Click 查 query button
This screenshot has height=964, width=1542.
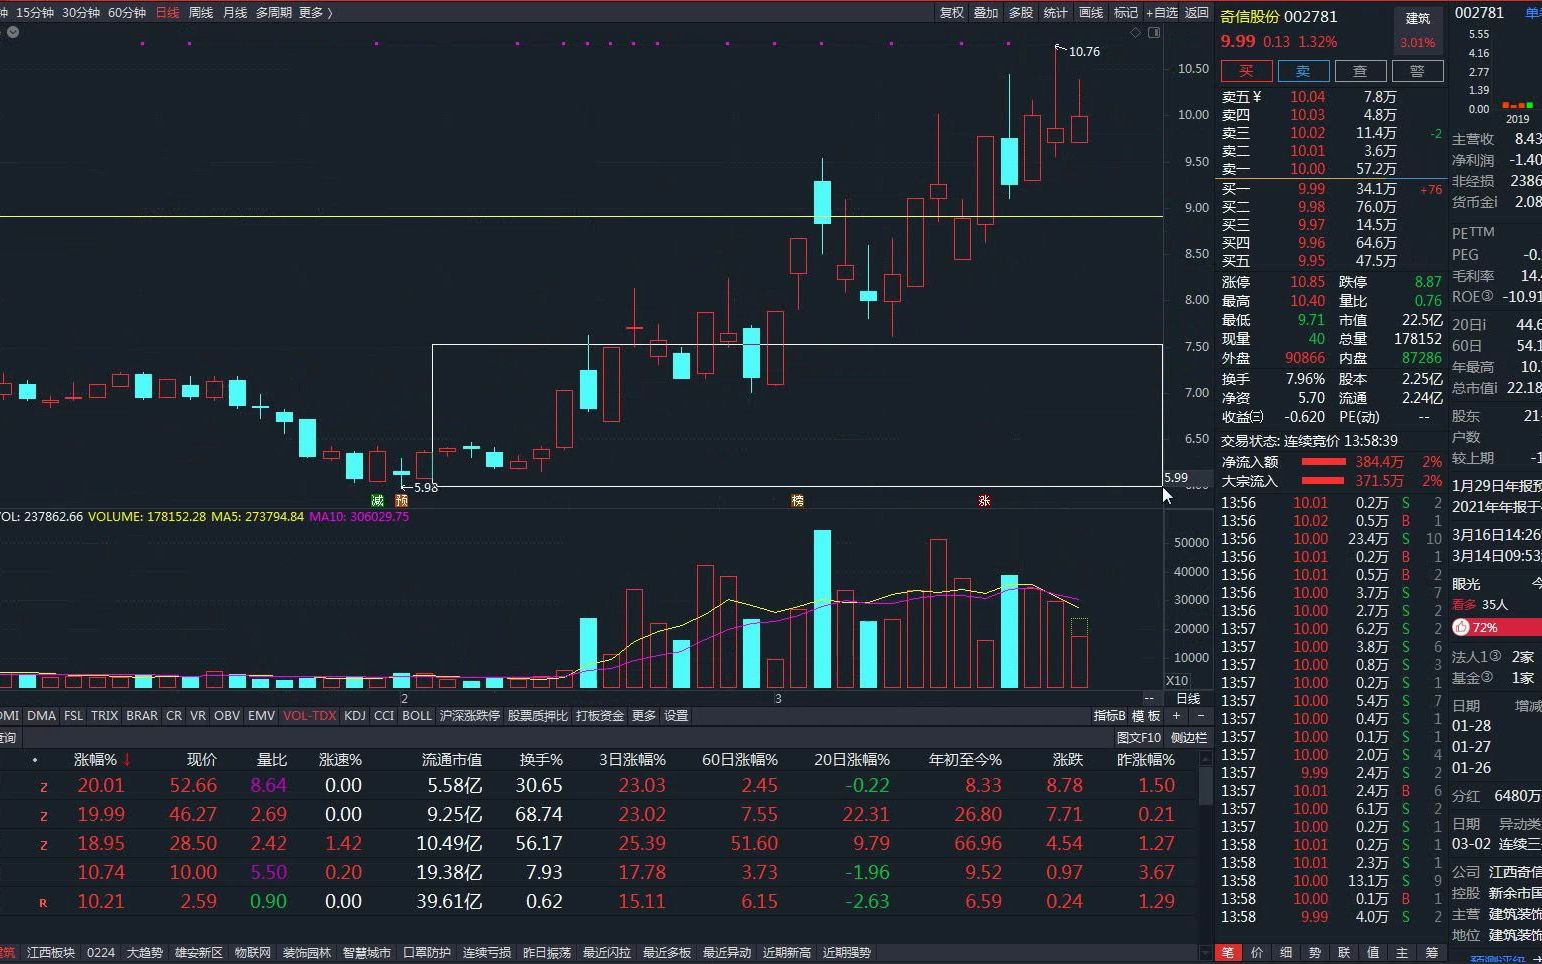pos(1360,71)
